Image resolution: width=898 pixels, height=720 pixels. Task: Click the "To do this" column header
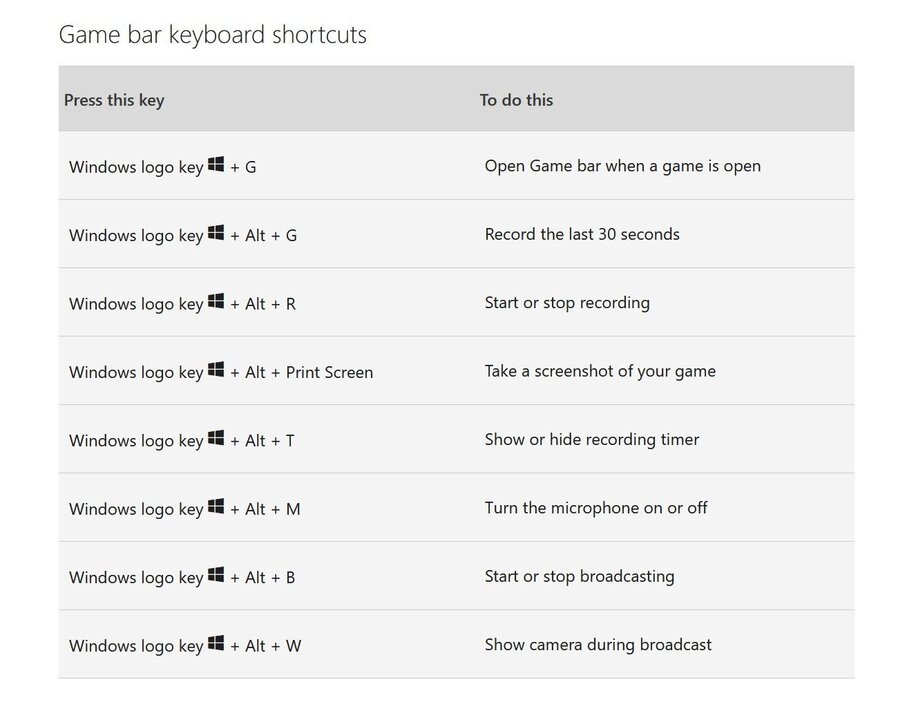[516, 100]
